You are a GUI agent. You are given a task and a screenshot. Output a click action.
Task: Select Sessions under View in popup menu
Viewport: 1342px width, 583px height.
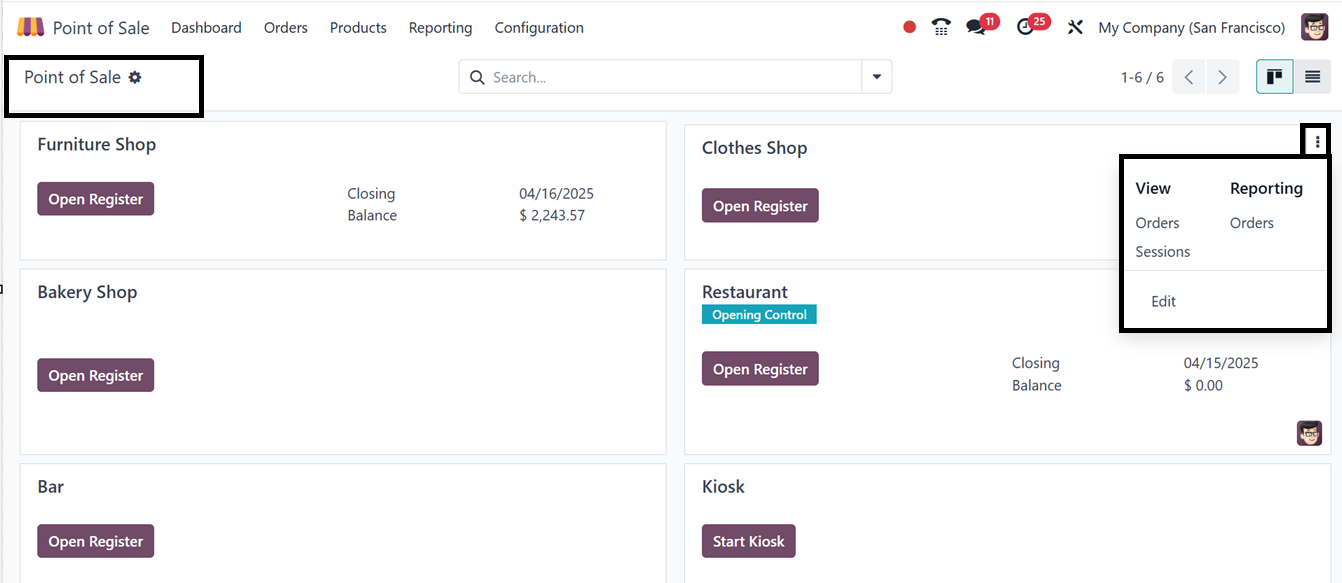click(x=1162, y=252)
